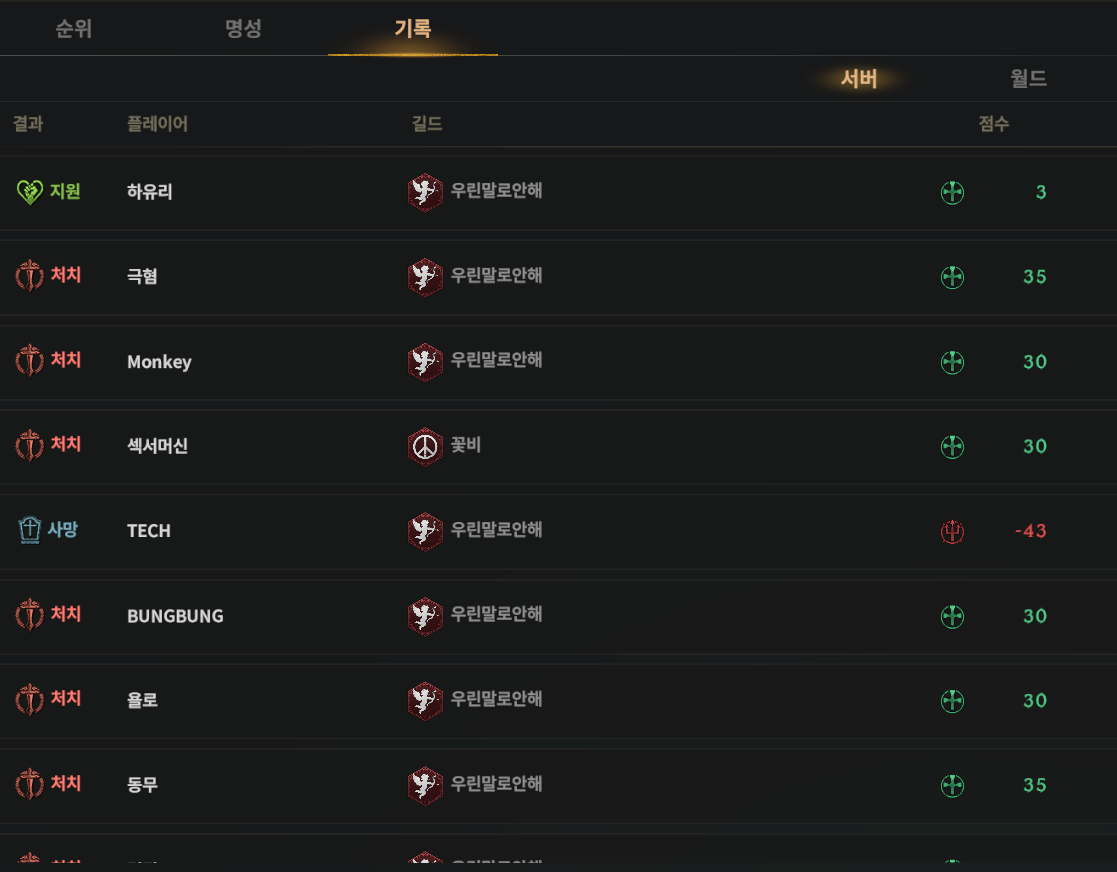The width and height of the screenshot is (1117, 872).
Task: Open the 순위 ranking tab
Action: (x=73, y=28)
